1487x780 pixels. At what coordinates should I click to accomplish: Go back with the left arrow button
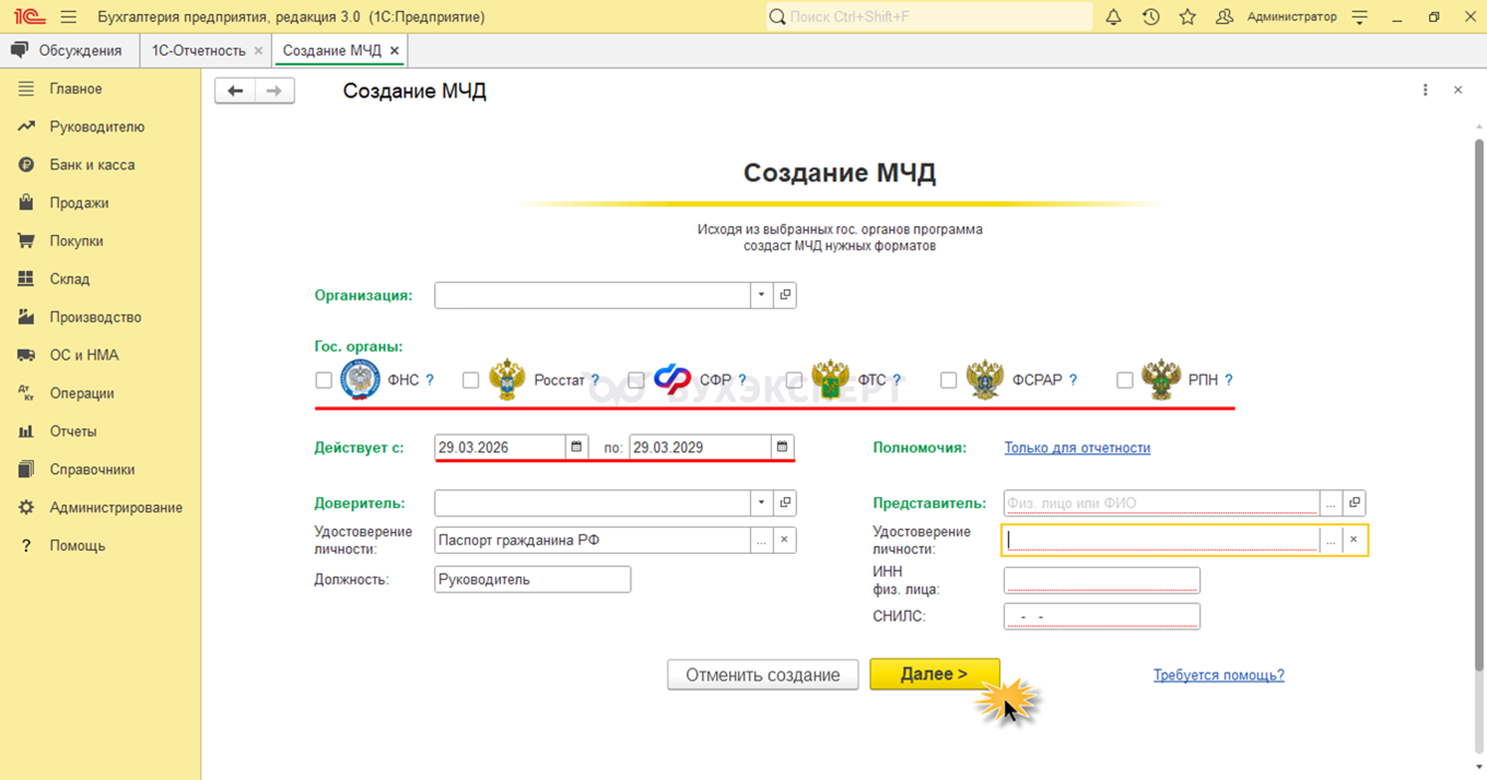pyautogui.click(x=235, y=91)
